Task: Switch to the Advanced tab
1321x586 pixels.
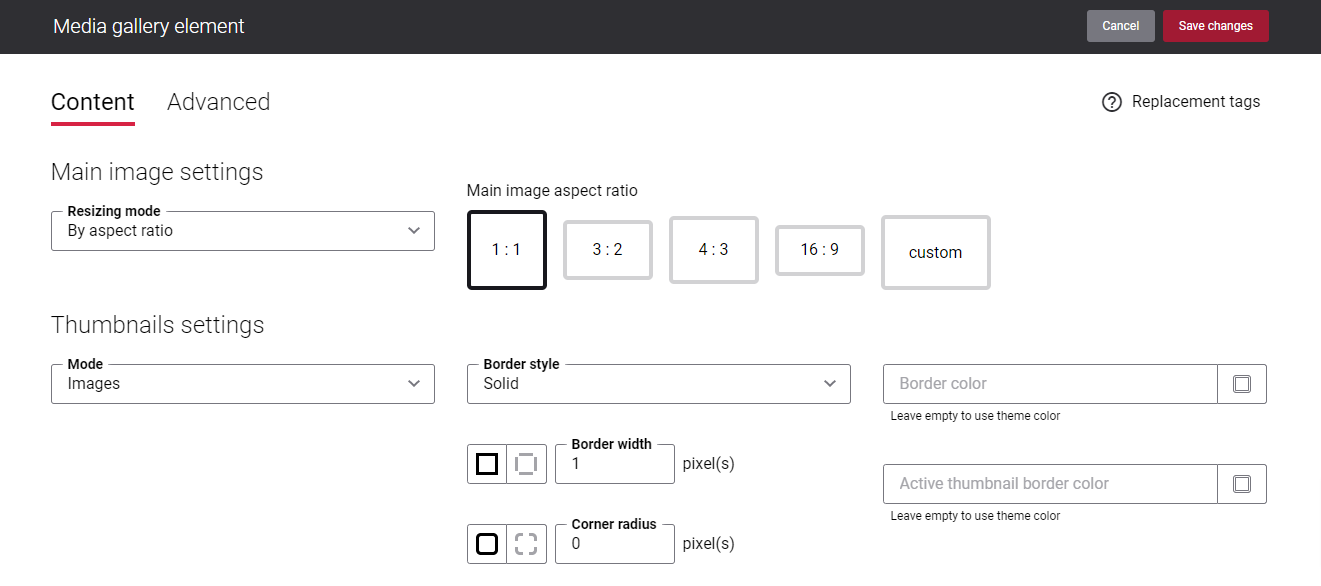Action: 219,102
